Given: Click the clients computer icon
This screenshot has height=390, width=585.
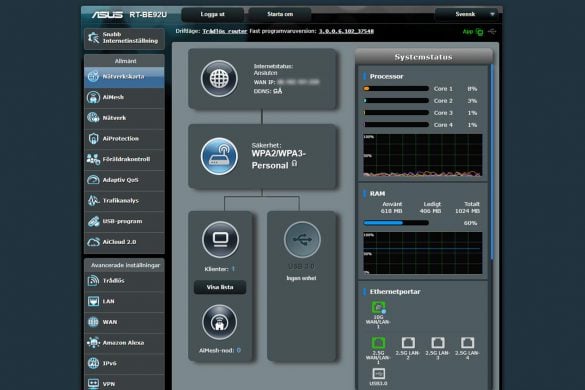Looking at the screenshot, I should [x=220, y=240].
